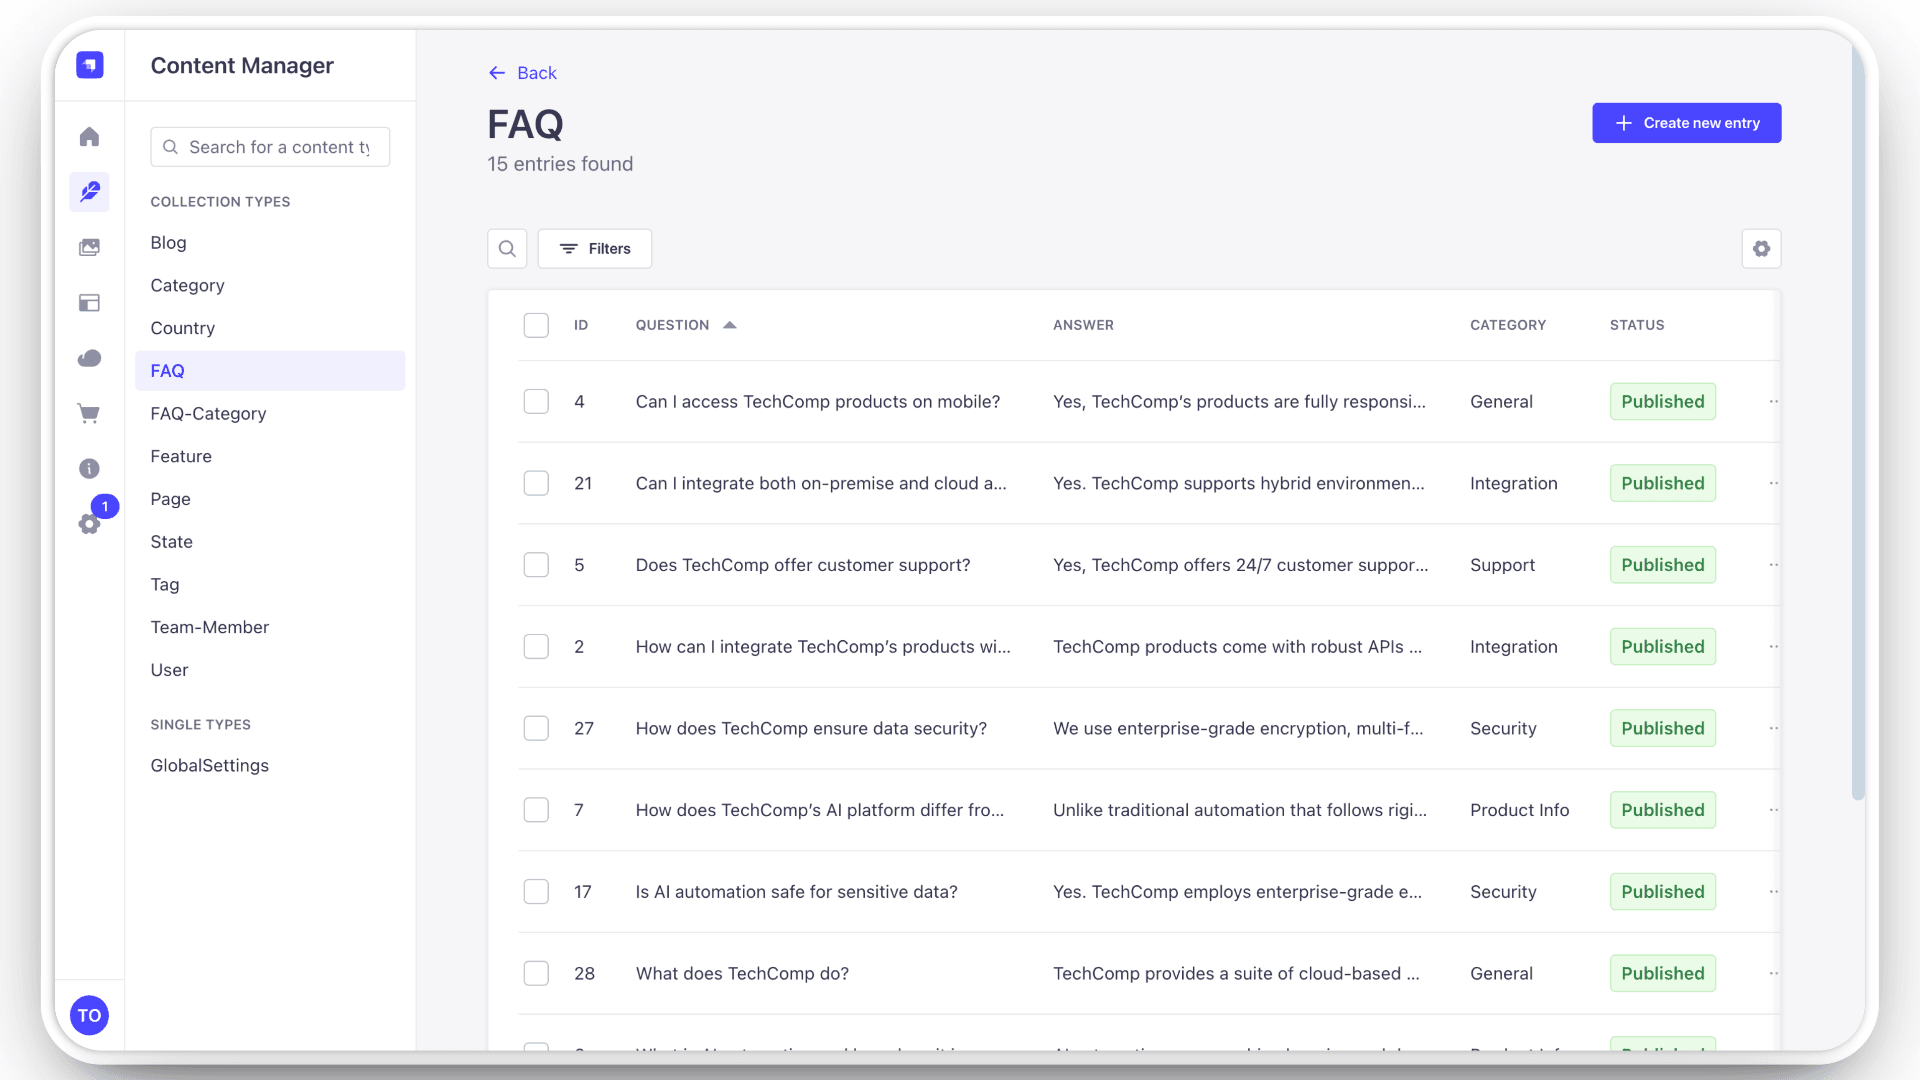Check the select-all header checkbox
1920x1080 pixels.
coord(536,325)
